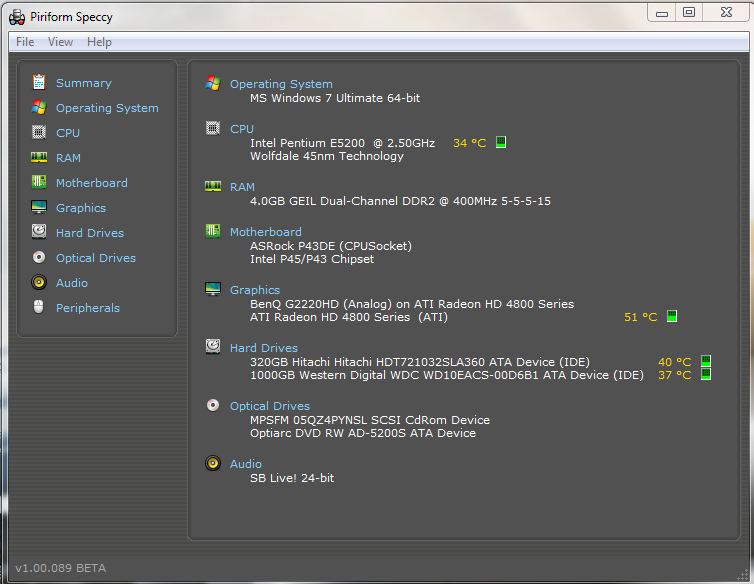Click the Optical Drives disc icon in sidebar
Viewport: 754px width, 584px height.
39,257
